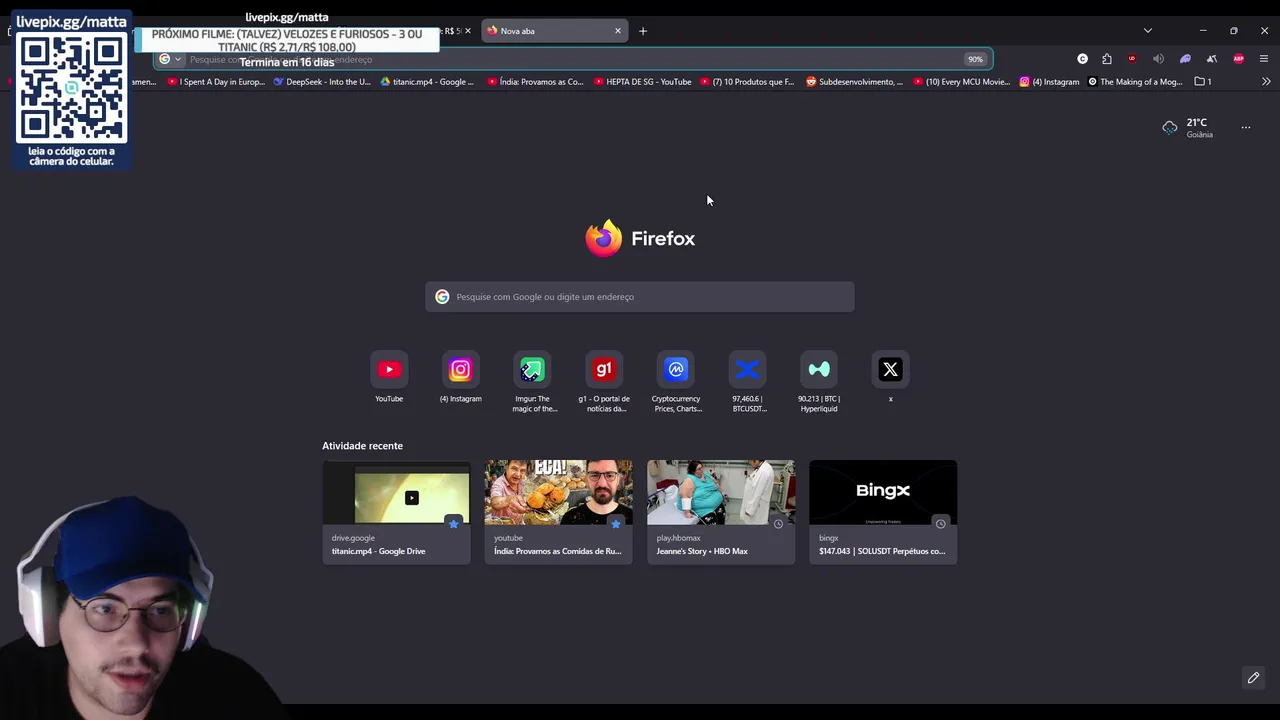Open the search engine selector dropdown in URL bar
This screenshot has height=720, width=1280.
pos(170,59)
